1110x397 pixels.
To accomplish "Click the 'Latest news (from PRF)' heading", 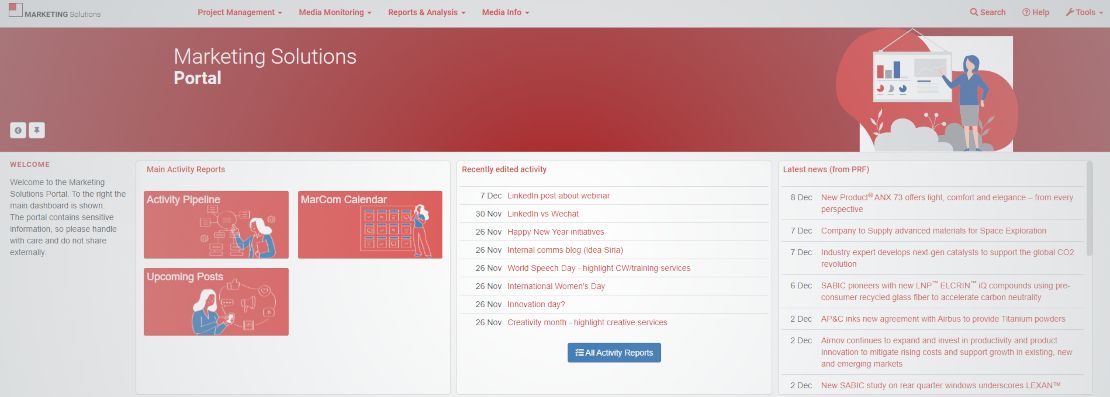I will tap(826, 169).
